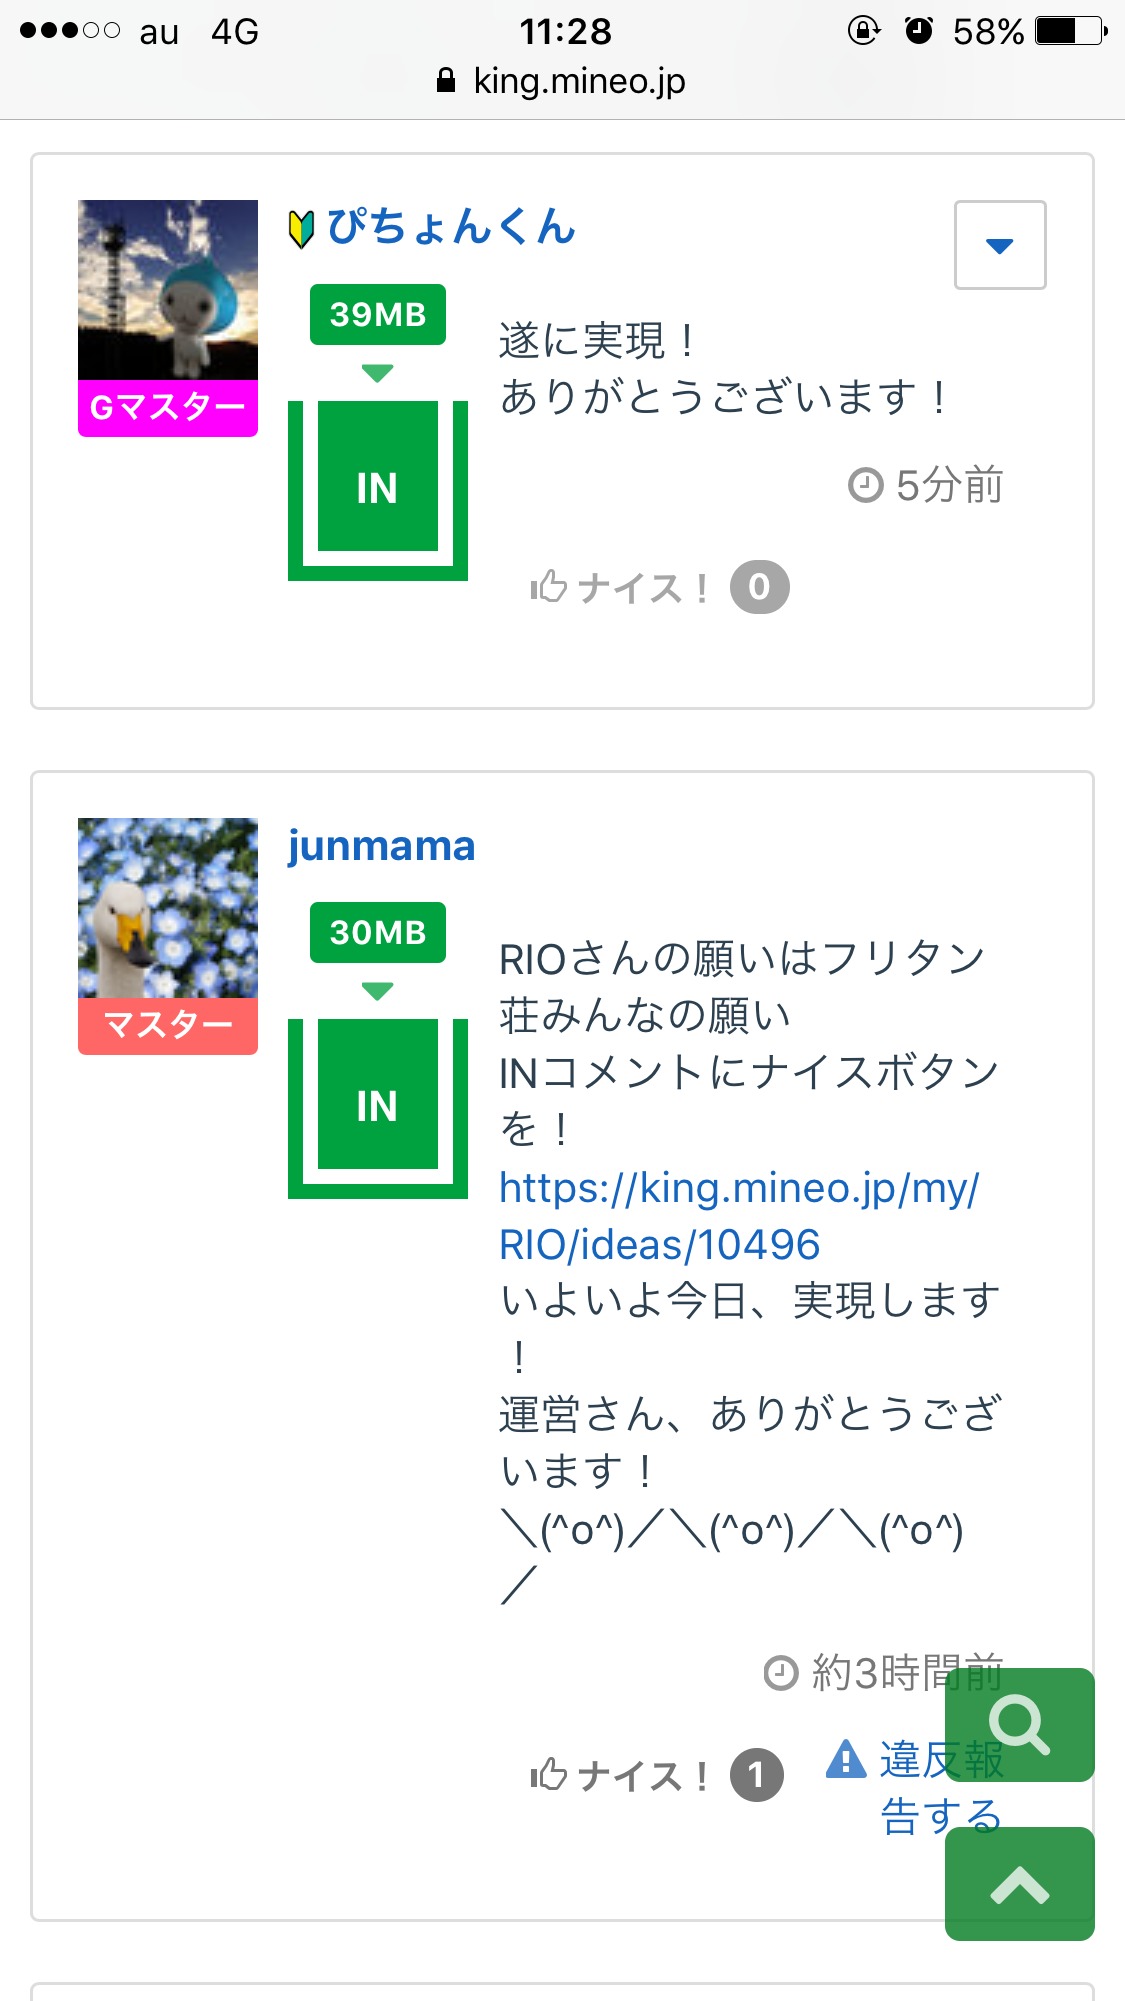The height and width of the screenshot is (2001, 1125).
Task: Like ぴちょんくん's comment with ナイス thumbs-up
Action: point(620,588)
